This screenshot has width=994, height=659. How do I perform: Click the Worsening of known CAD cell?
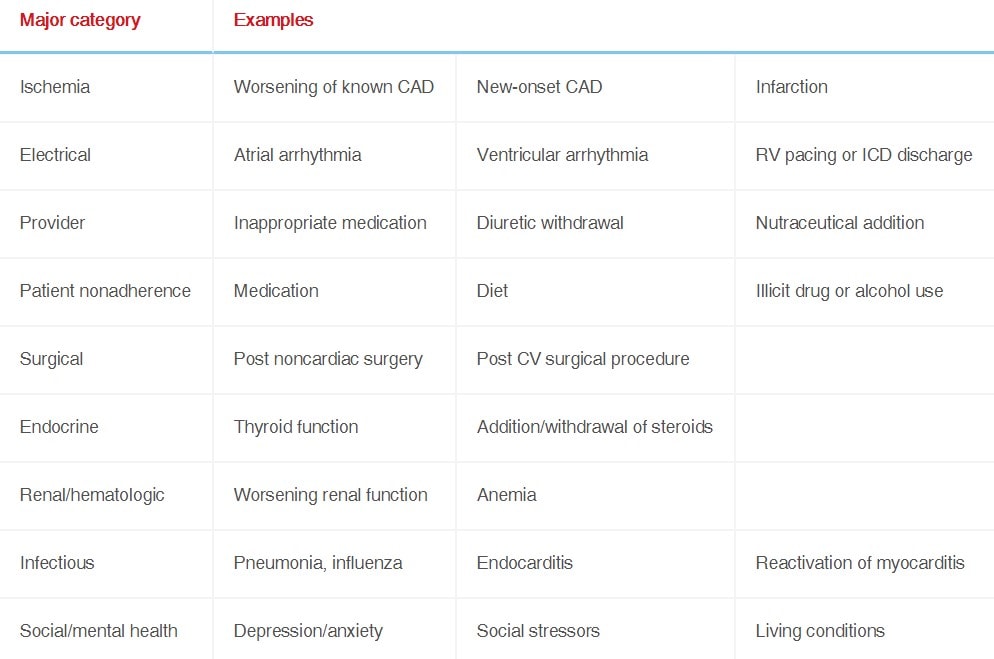coord(333,87)
